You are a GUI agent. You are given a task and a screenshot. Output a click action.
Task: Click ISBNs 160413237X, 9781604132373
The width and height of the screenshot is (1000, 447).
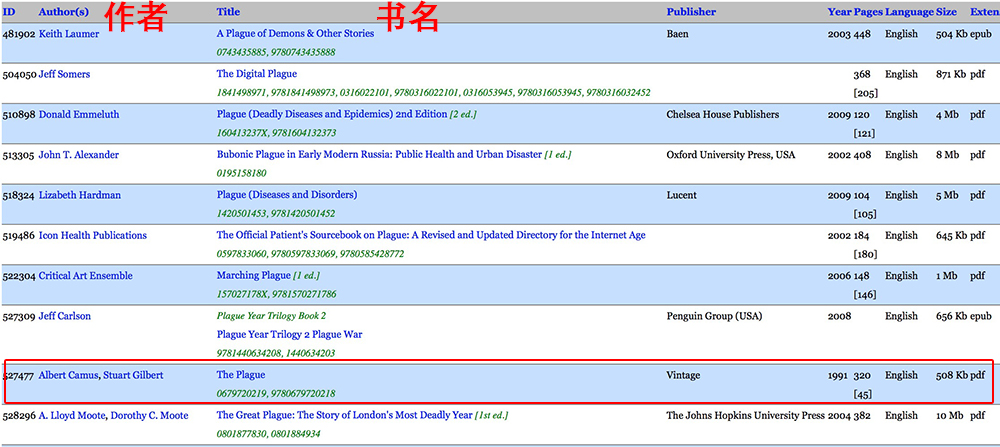click(x=277, y=133)
